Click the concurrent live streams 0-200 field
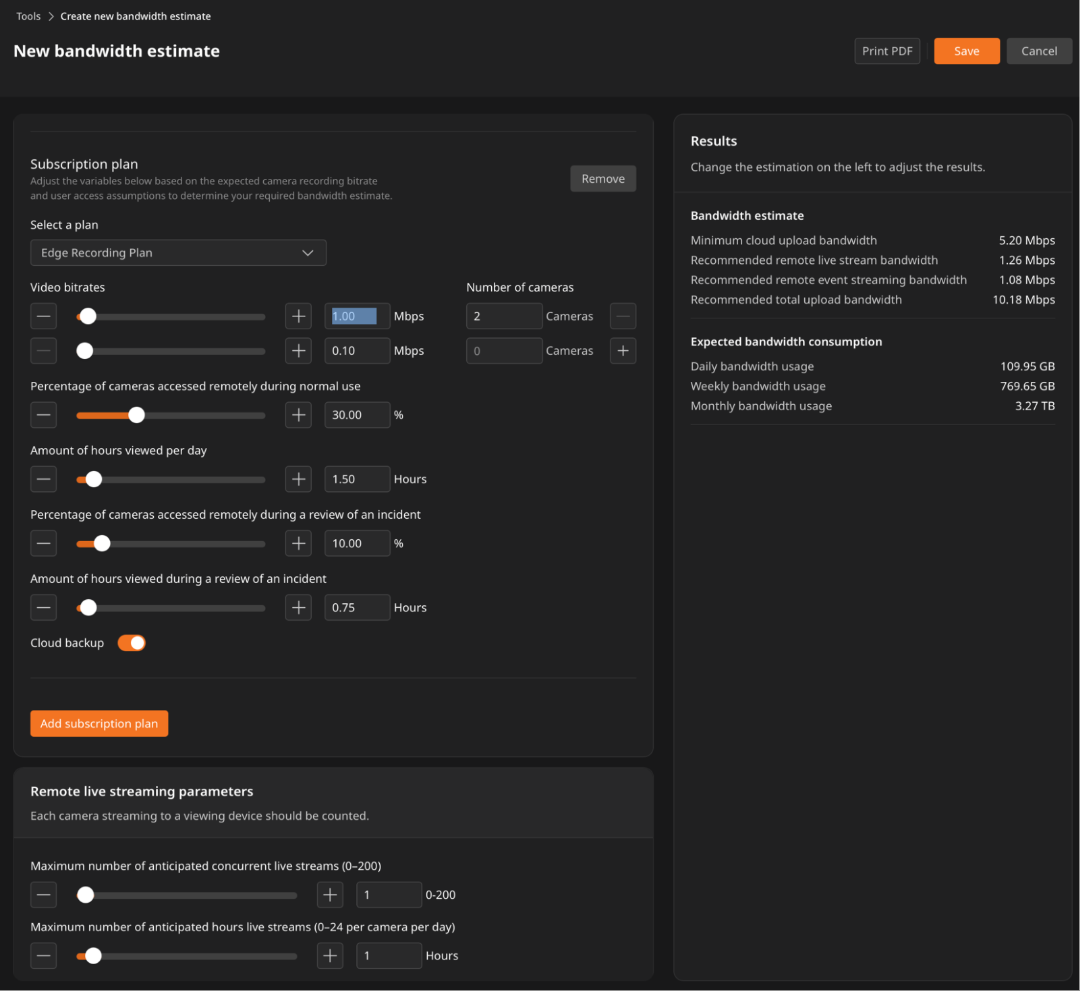 388,895
